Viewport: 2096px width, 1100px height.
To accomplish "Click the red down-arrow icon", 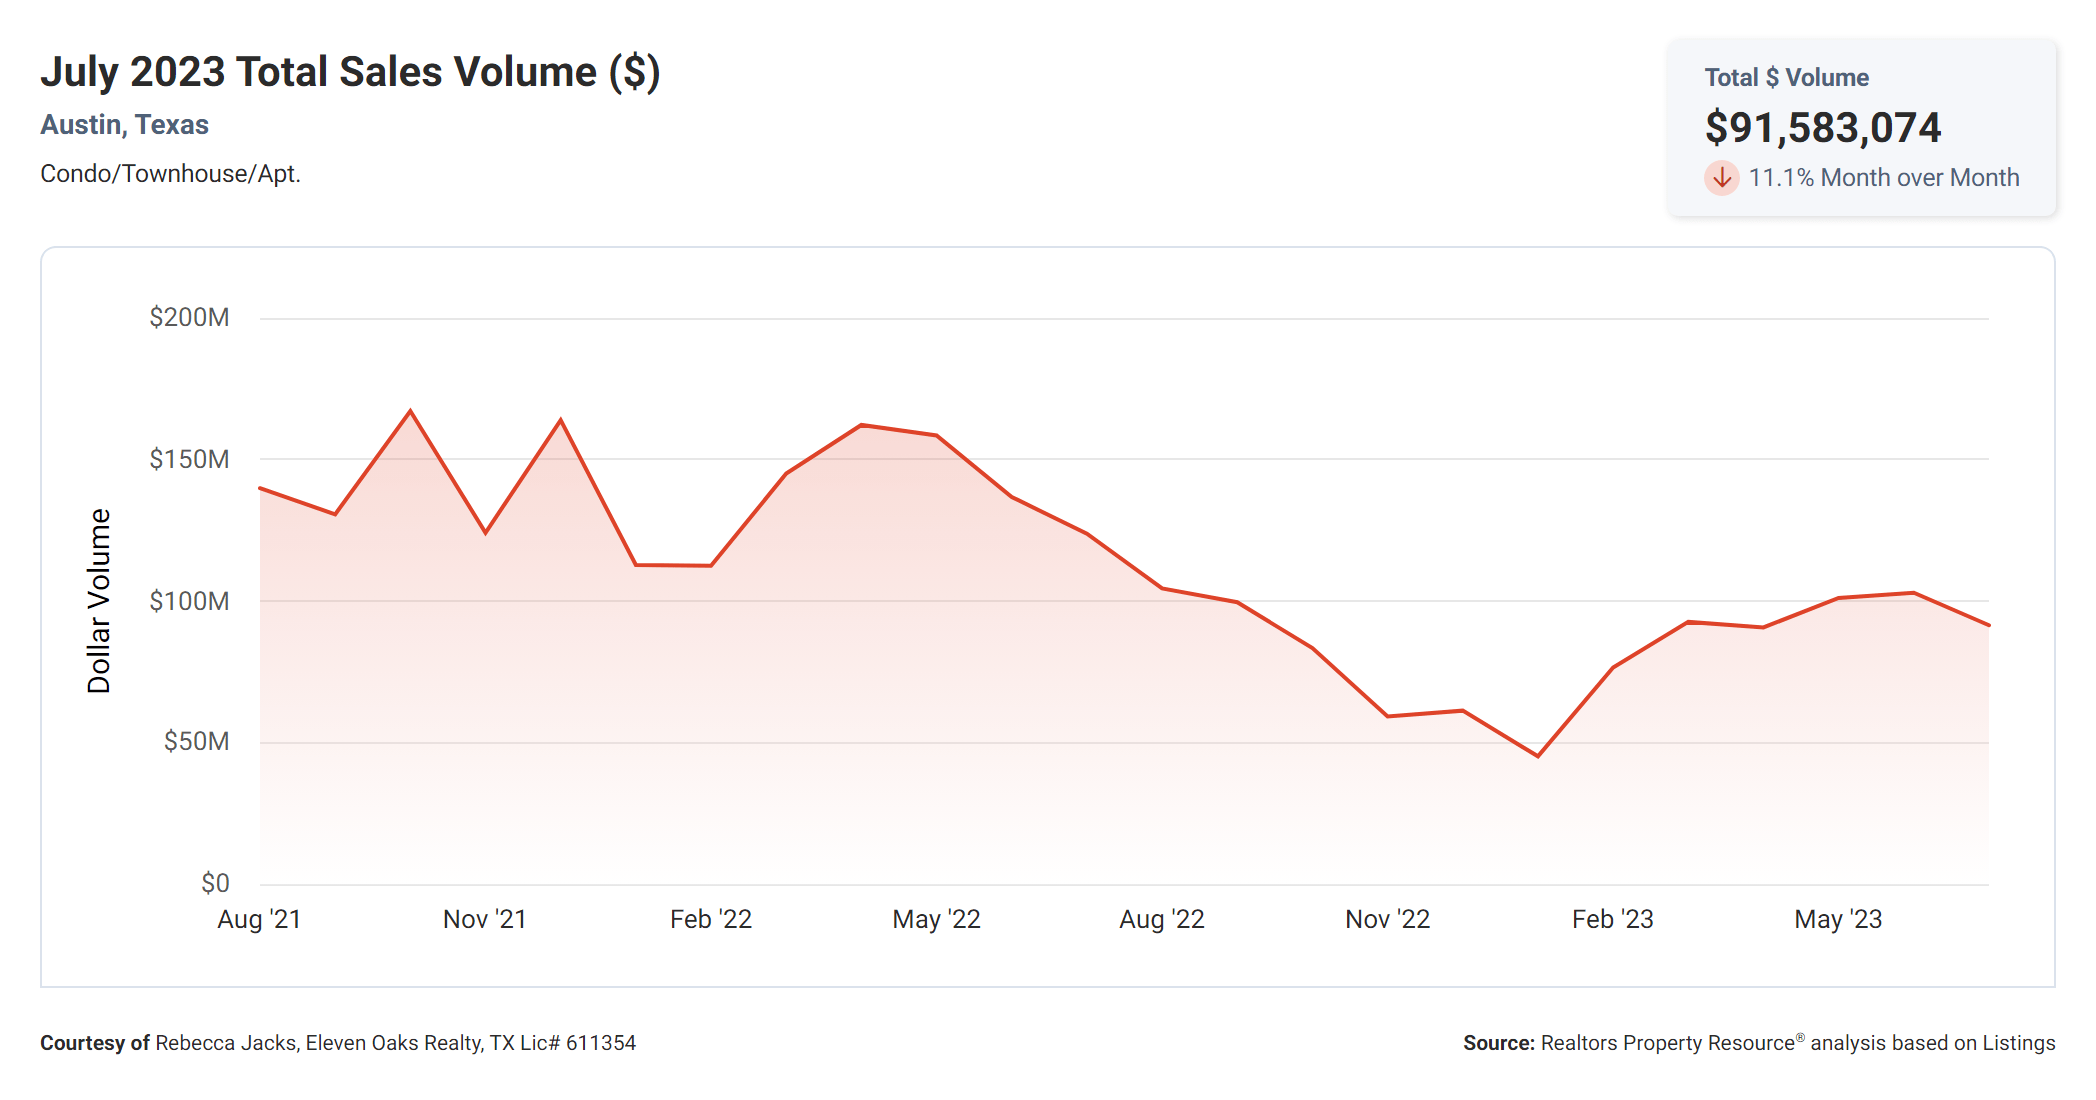I will (1721, 178).
